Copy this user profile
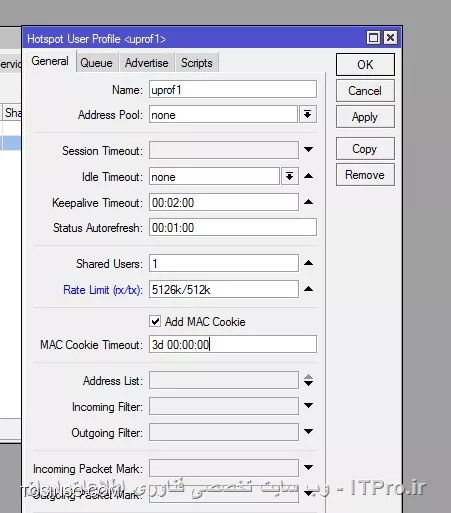This screenshot has height=513, width=451. click(x=365, y=149)
